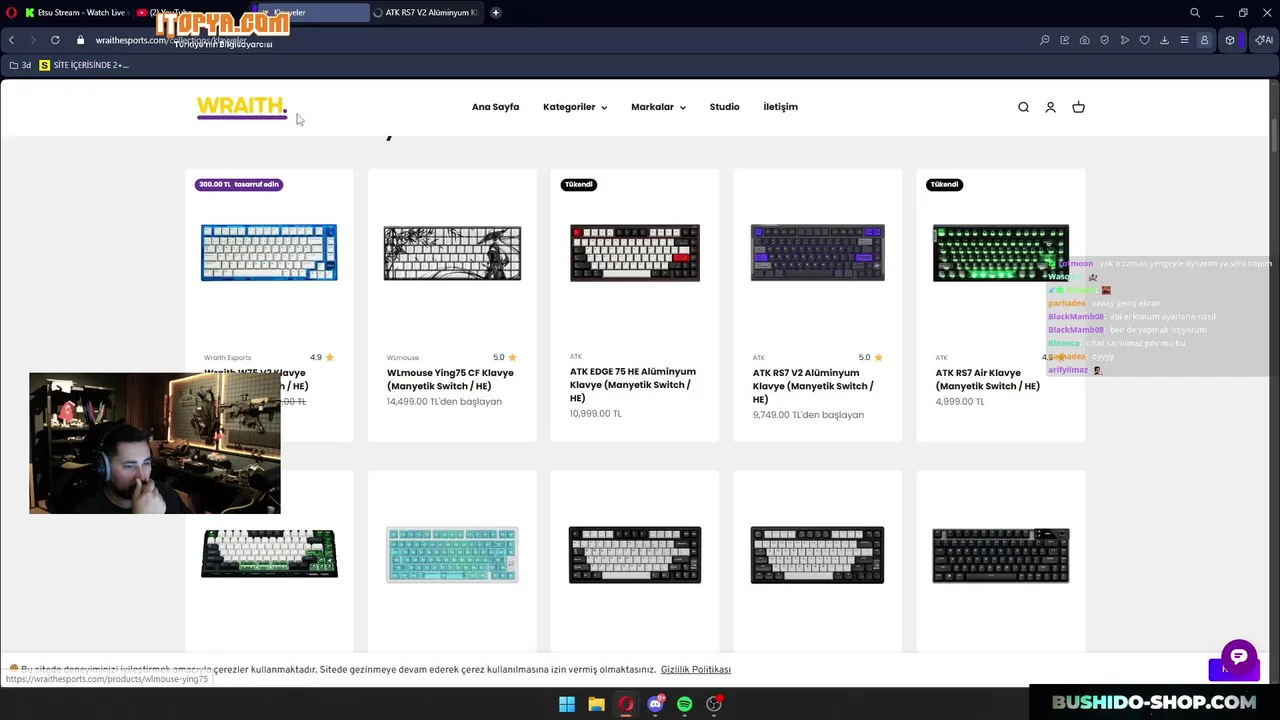The image size is (1280, 720).
Task: Click the browser reload button
Action: coord(55,40)
